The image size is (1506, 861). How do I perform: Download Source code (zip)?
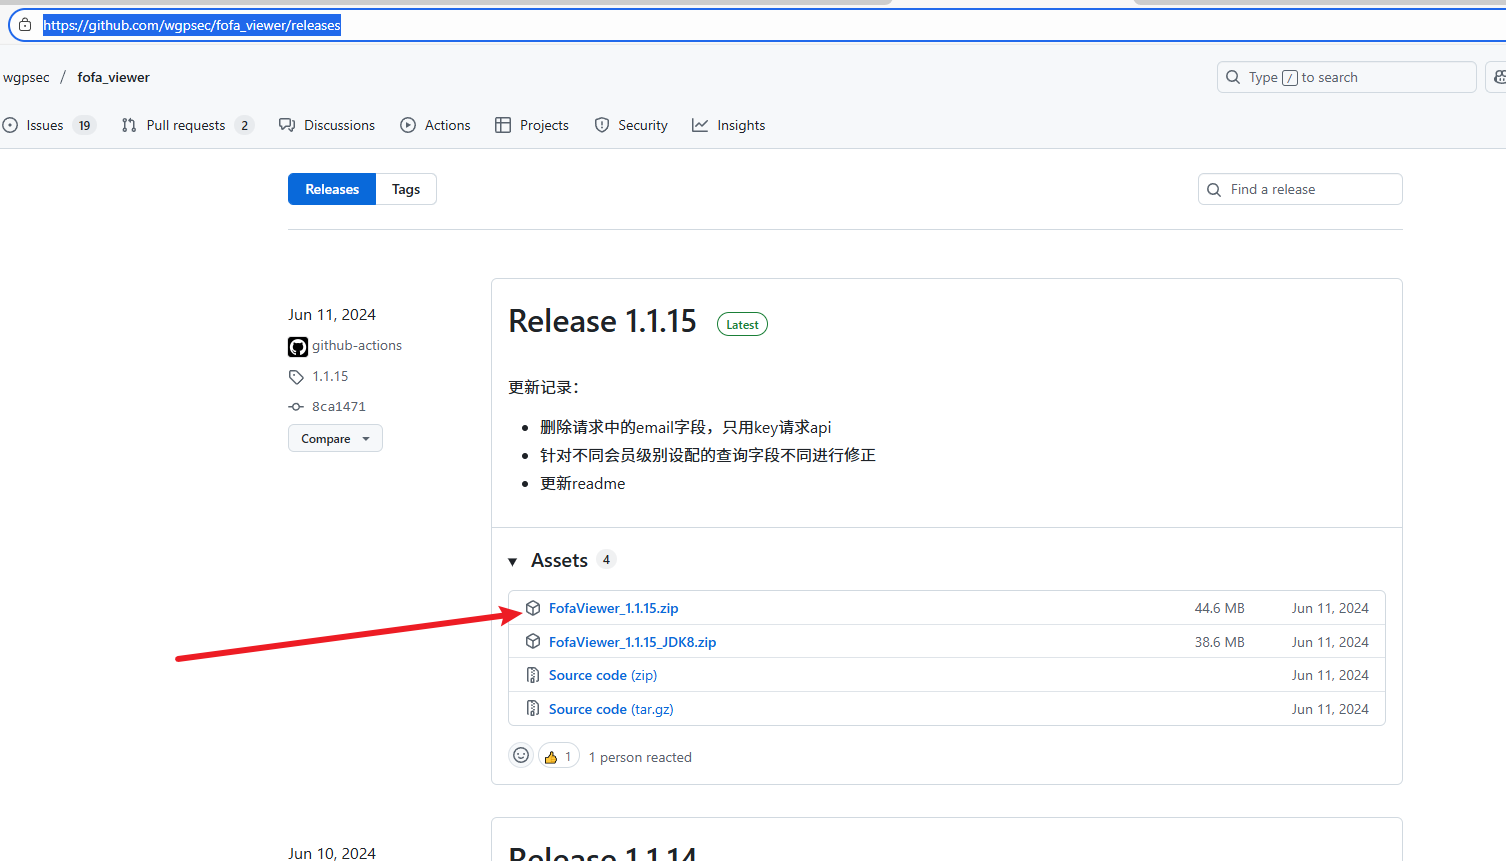point(603,675)
